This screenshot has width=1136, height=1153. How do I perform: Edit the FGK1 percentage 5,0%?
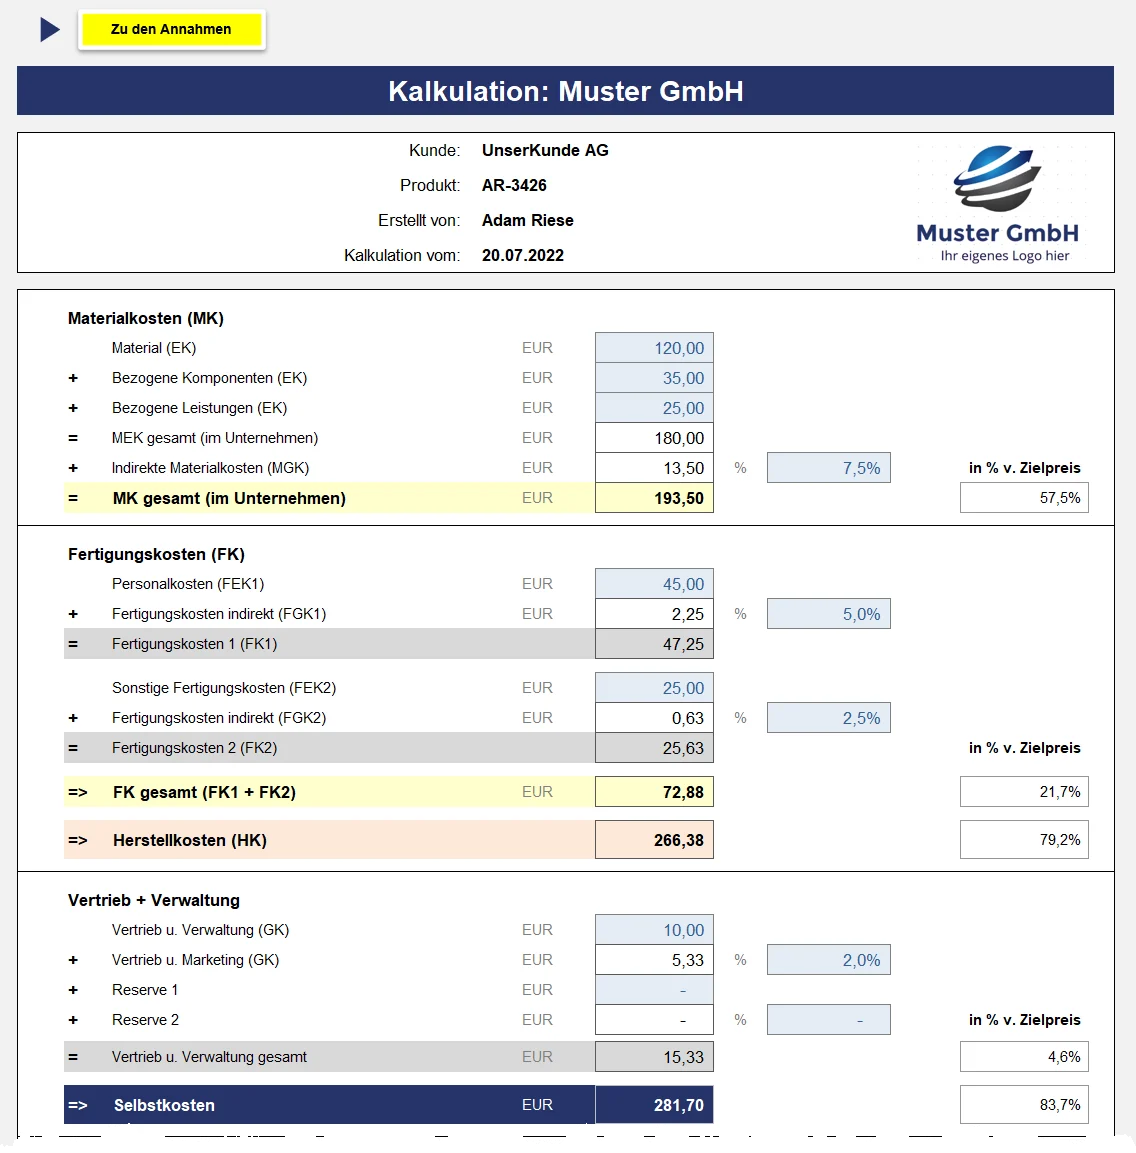(x=829, y=614)
